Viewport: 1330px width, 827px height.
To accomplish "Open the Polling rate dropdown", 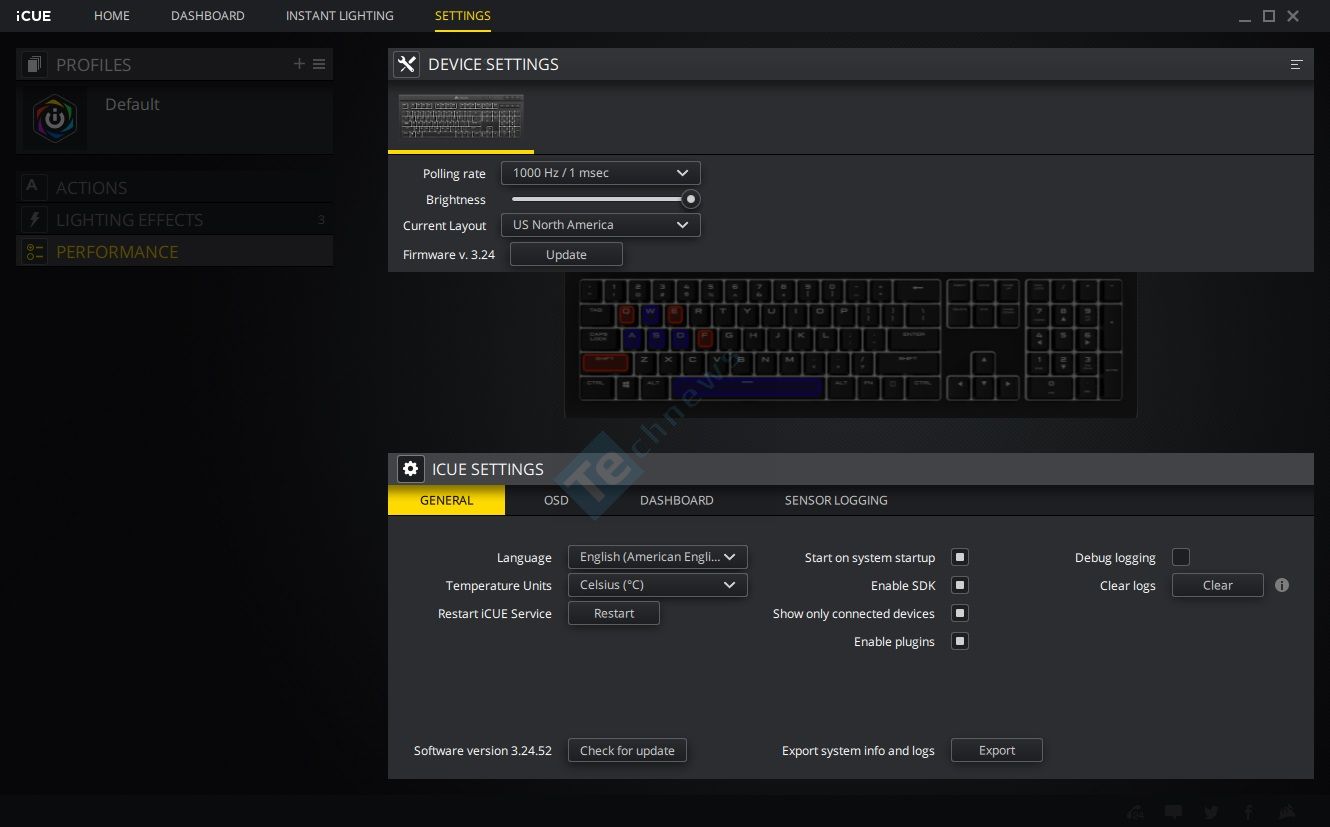I will point(600,173).
